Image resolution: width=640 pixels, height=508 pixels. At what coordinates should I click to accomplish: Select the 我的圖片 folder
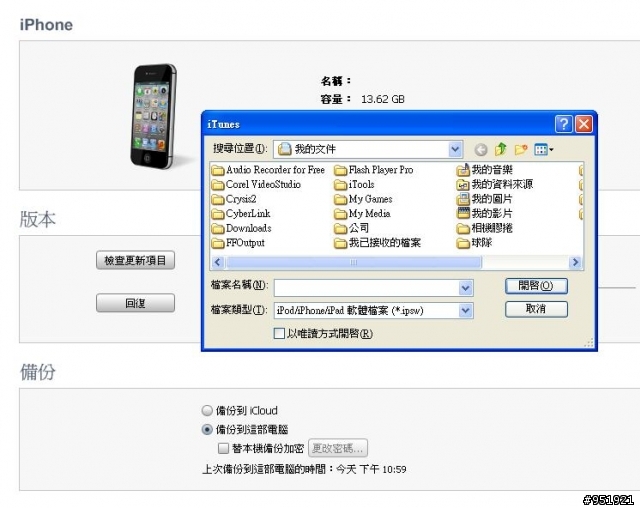point(484,199)
